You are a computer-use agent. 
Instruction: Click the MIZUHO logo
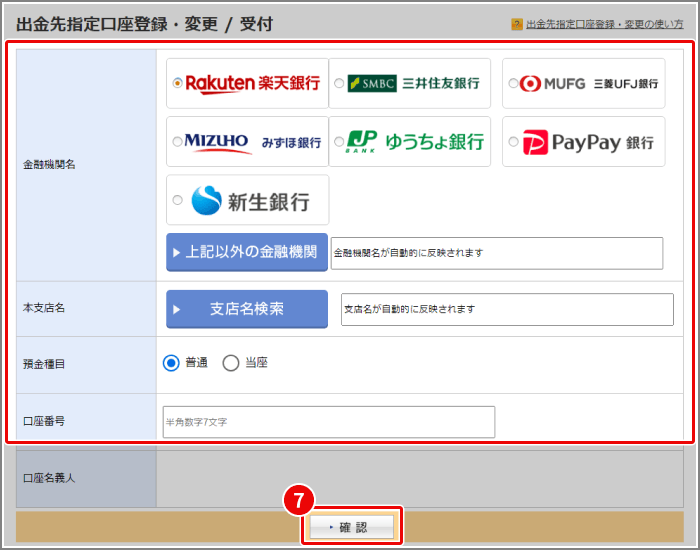[x=217, y=143]
